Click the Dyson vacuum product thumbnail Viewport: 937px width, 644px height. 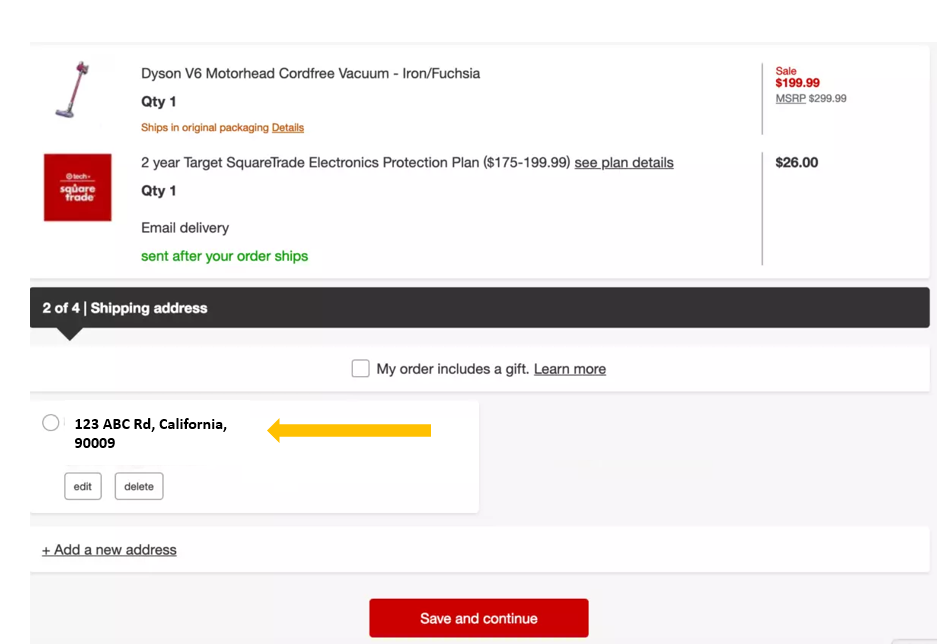click(73, 90)
